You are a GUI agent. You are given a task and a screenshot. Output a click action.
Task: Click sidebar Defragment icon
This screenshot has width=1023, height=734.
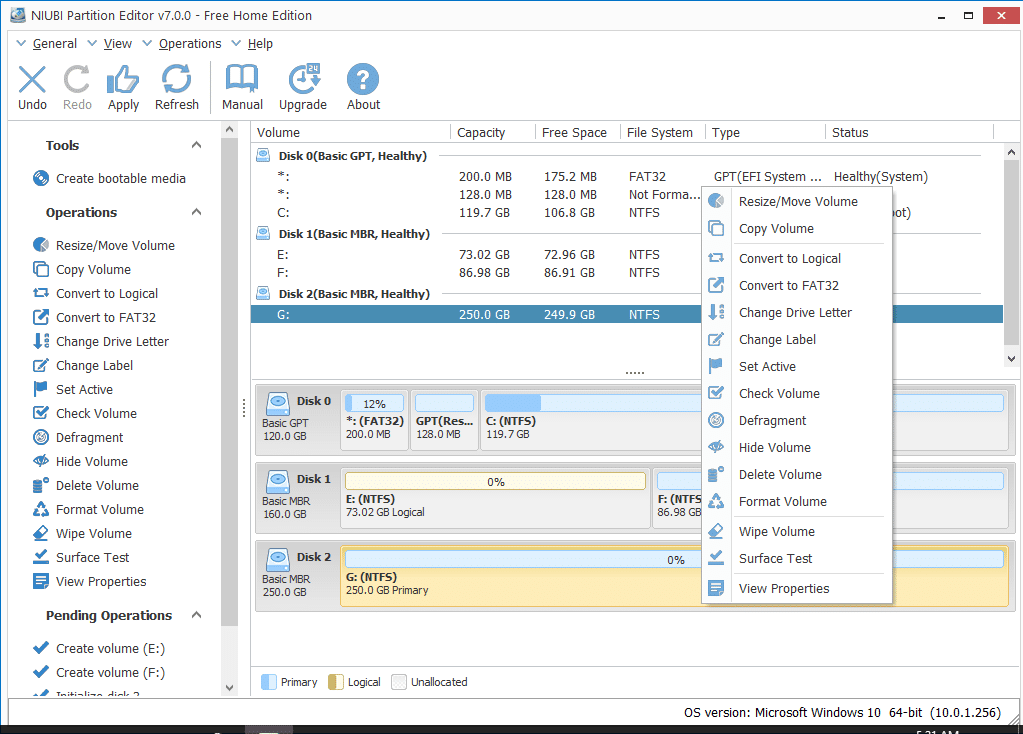point(40,437)
